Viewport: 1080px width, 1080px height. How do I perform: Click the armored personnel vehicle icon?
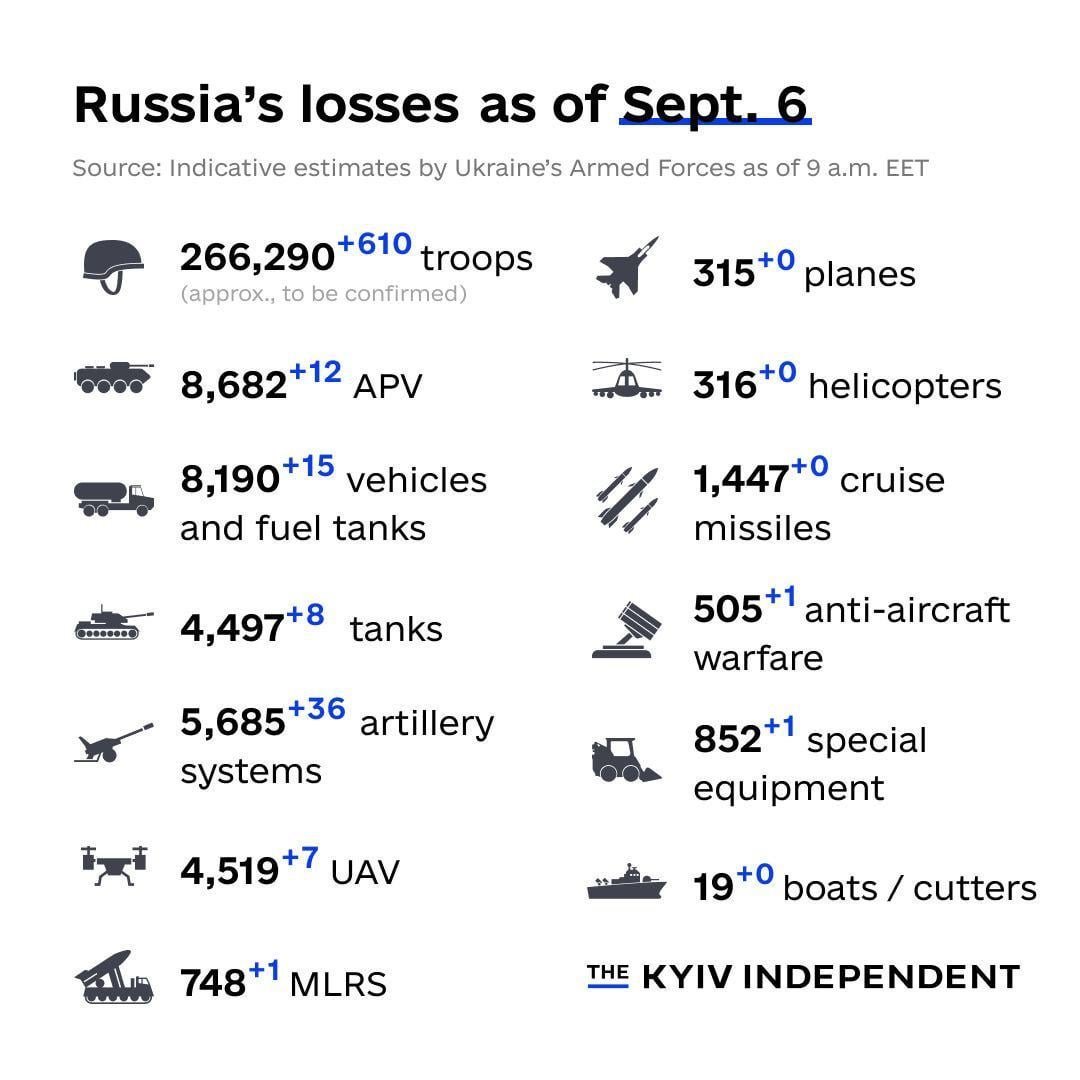pos(114,377)
